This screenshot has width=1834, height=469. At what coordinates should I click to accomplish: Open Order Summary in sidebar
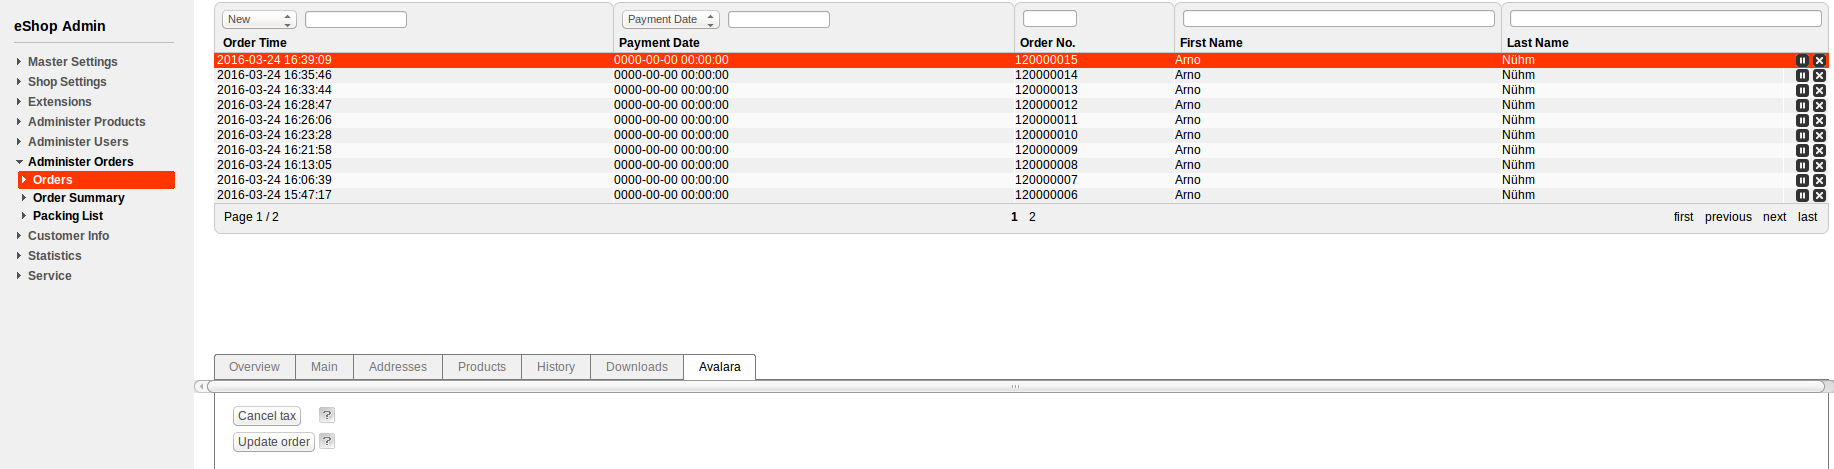78,198
